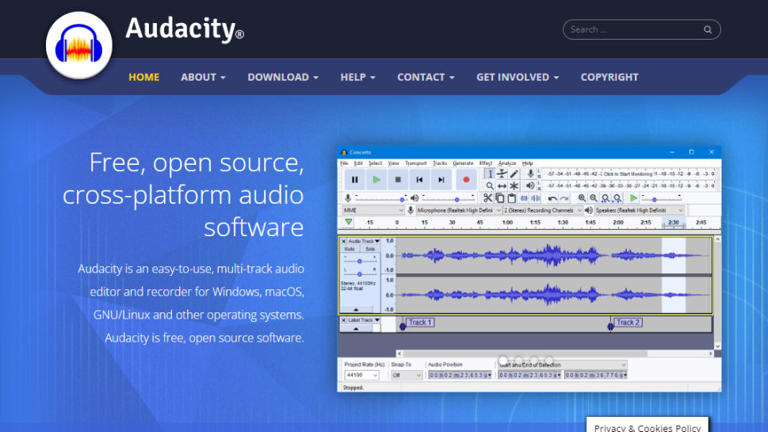Screen dimensions: 768x432
Task: Select the Envelope tool
Action: (502, 174)
